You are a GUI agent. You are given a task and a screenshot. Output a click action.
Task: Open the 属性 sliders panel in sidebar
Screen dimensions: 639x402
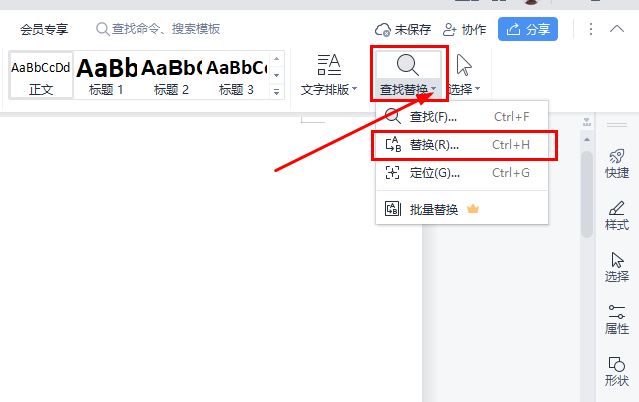click(617, 319)
